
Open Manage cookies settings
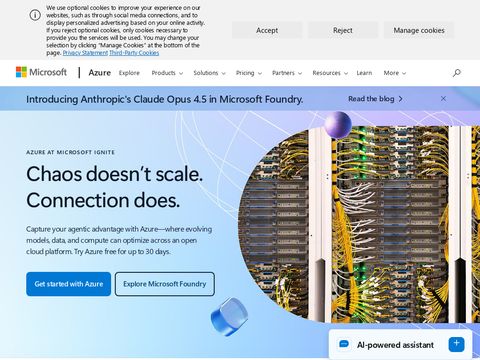pyautogui.click(x=419, y=30)
